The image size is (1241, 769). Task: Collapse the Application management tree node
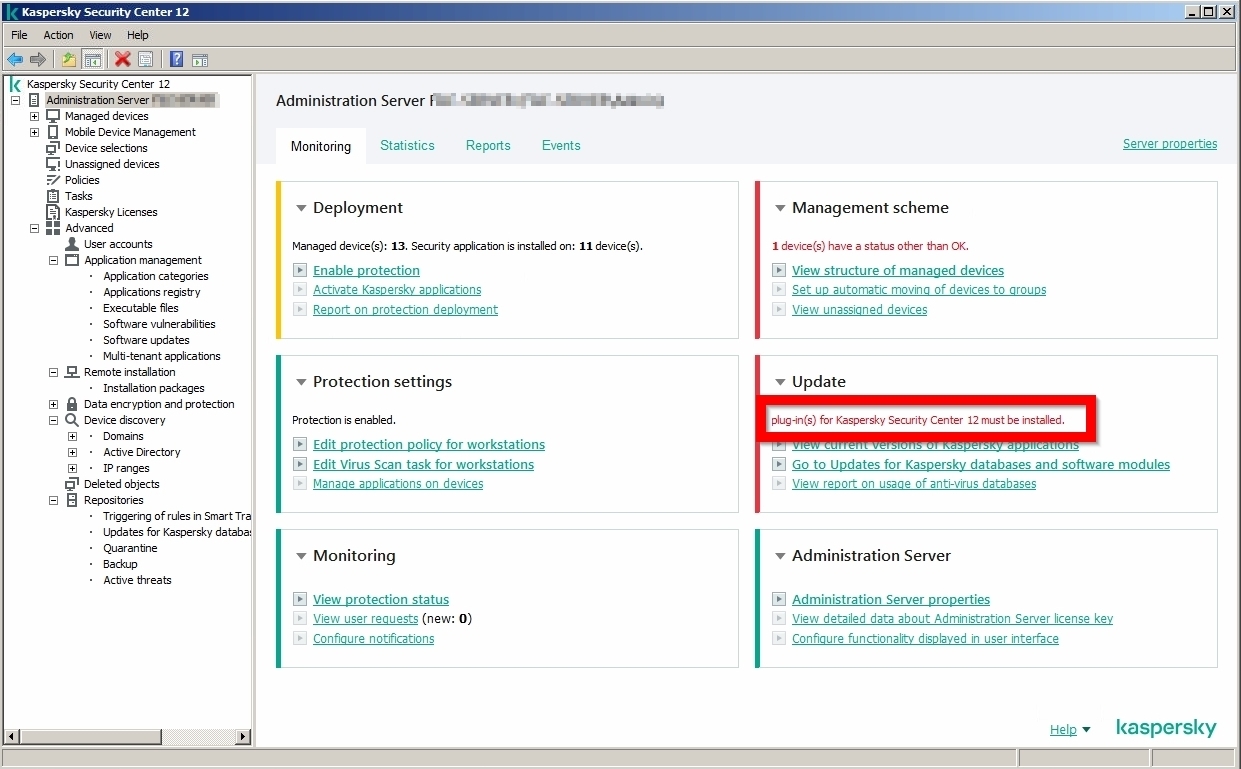click(53, 260)
